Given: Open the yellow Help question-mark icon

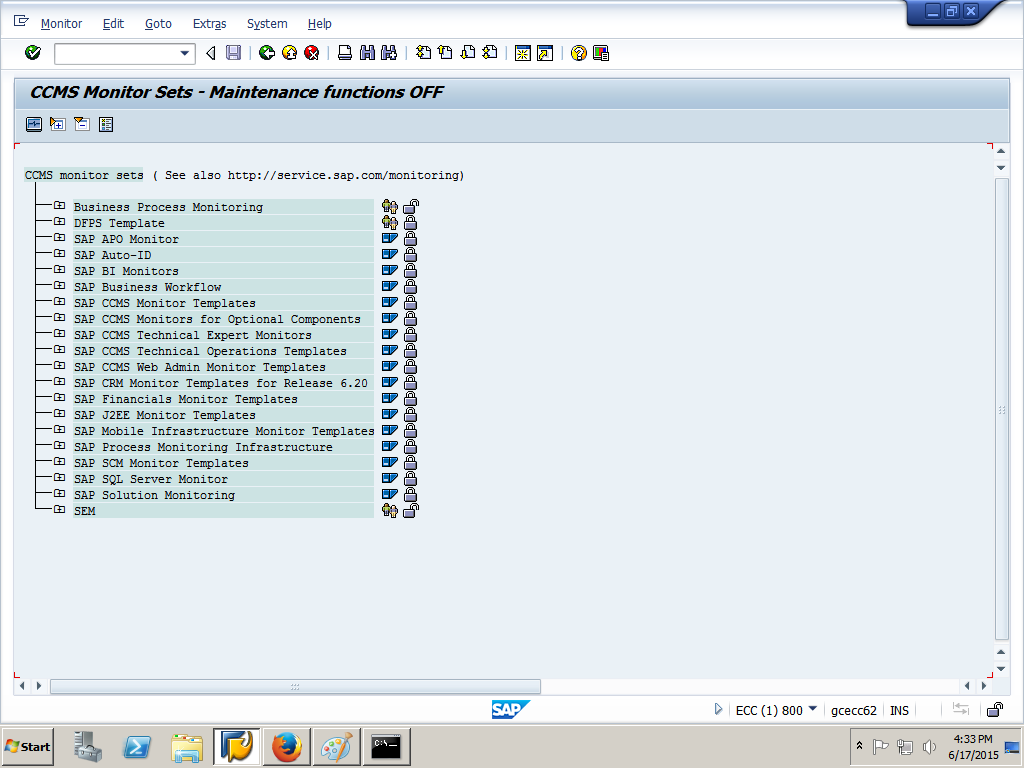Looking at the screenshot, I should 579,53.
